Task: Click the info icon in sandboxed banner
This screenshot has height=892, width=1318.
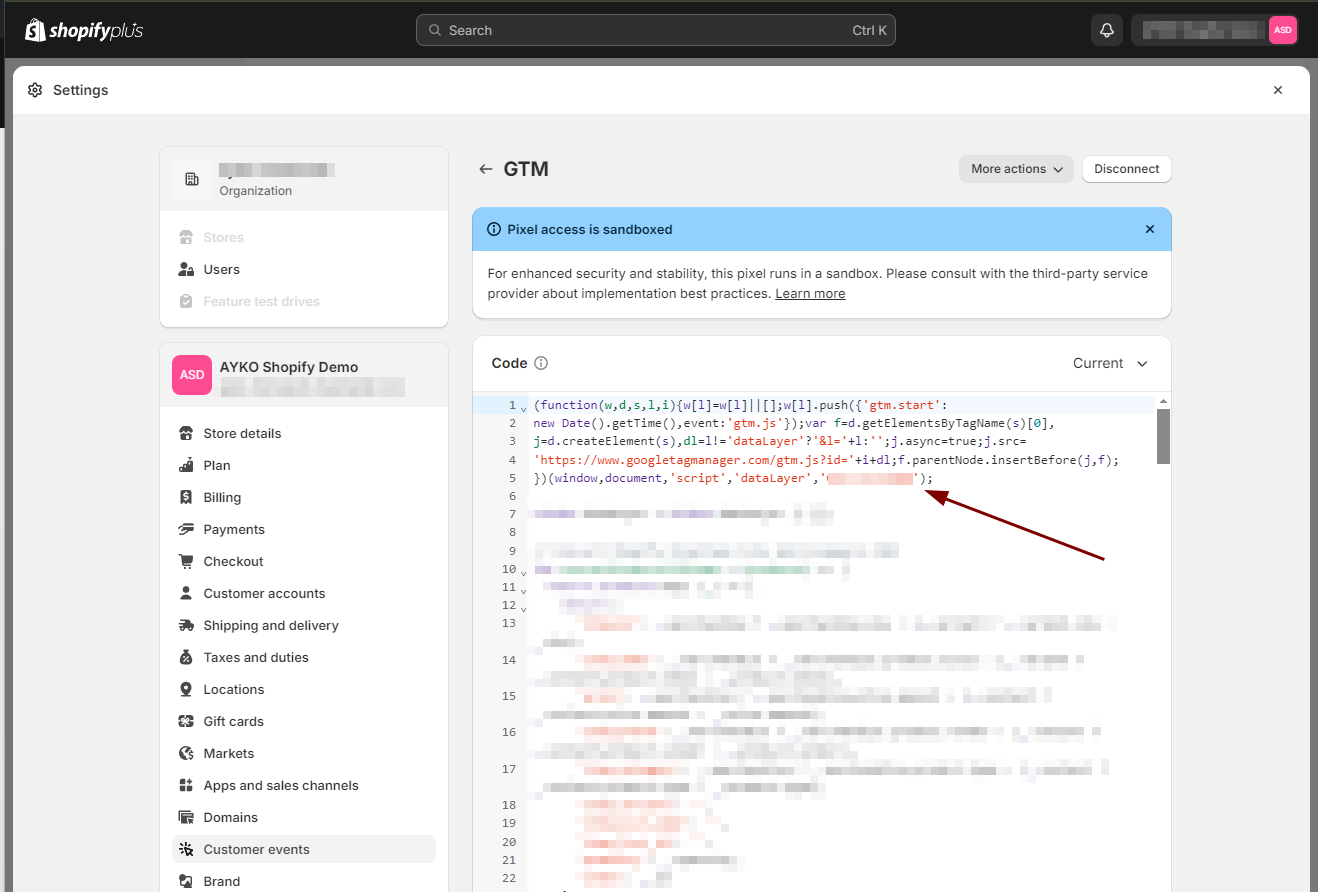Action: pos(494,229)
